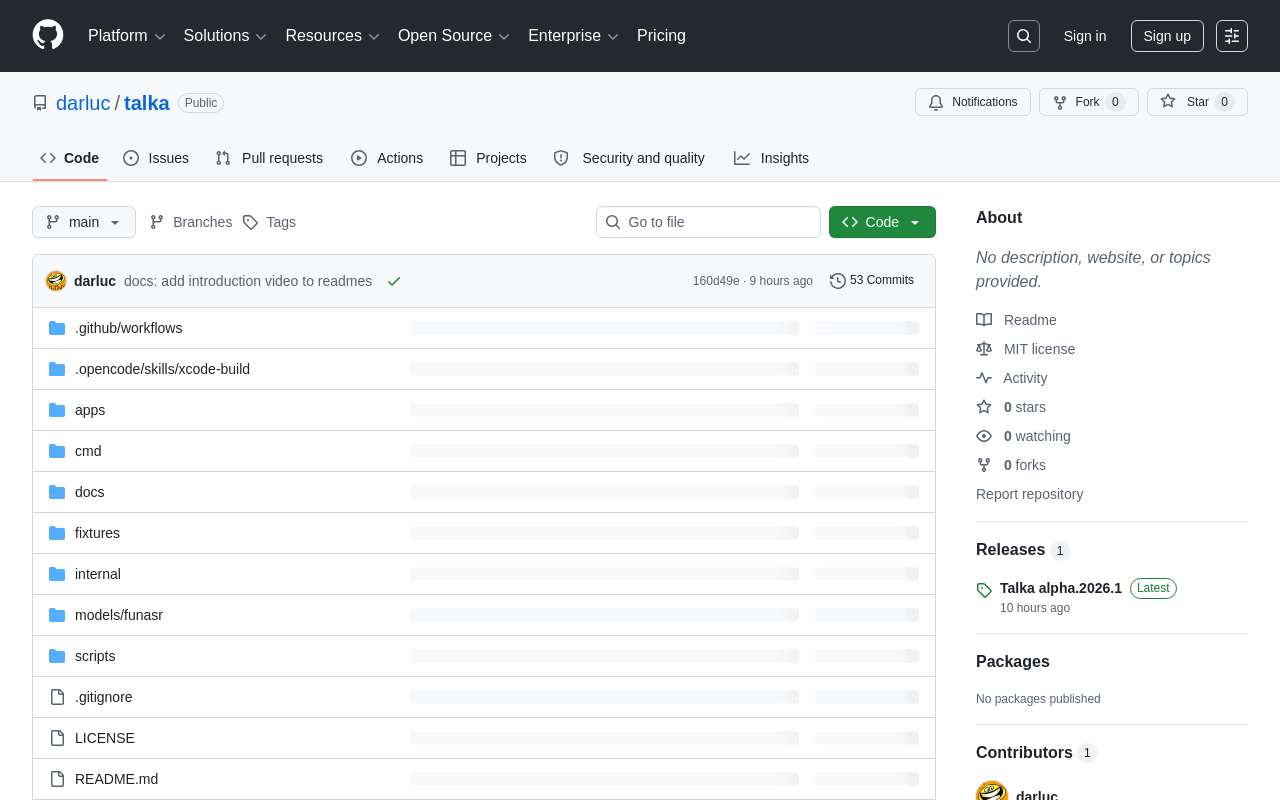Click the darluc avatar beside commit message
1280x800 pixels.
point(56,281)
